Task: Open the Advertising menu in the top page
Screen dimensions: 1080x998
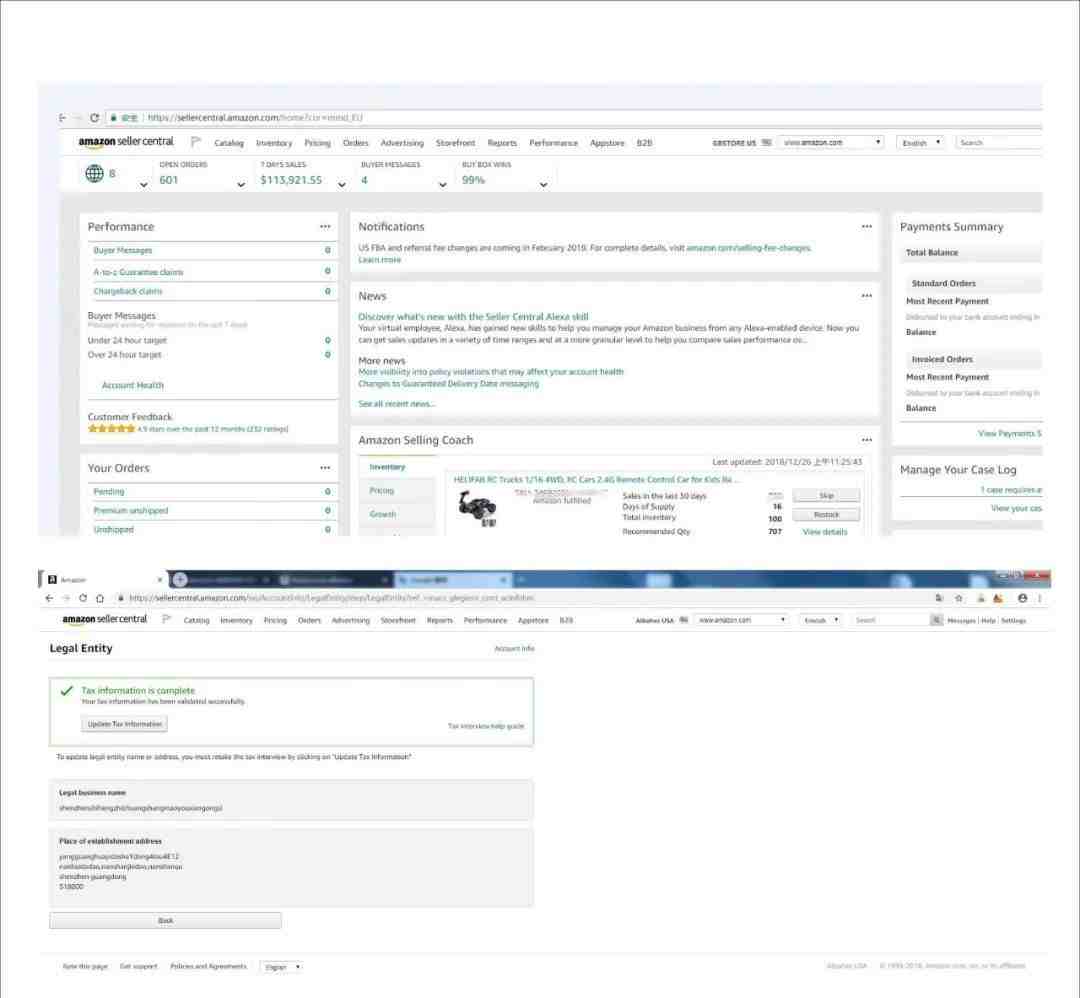Action: (x=402, y=143)
